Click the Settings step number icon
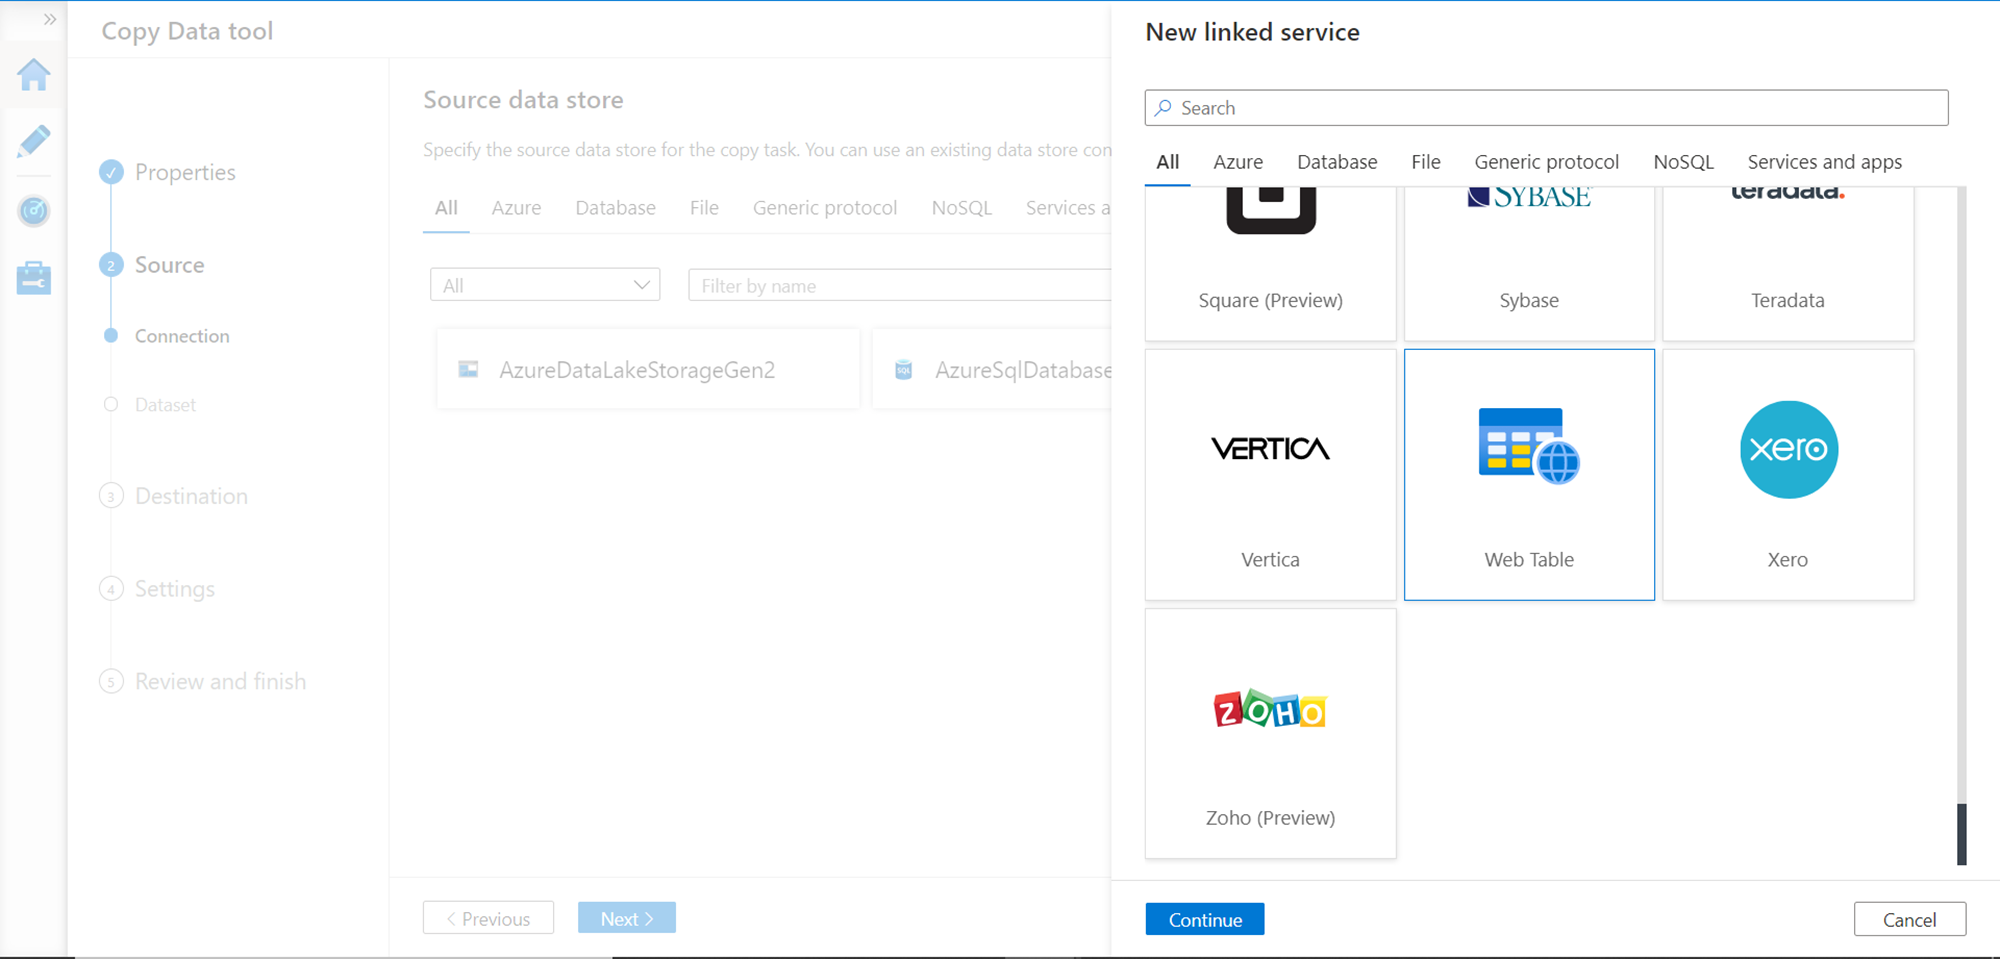 coord(111,589)
